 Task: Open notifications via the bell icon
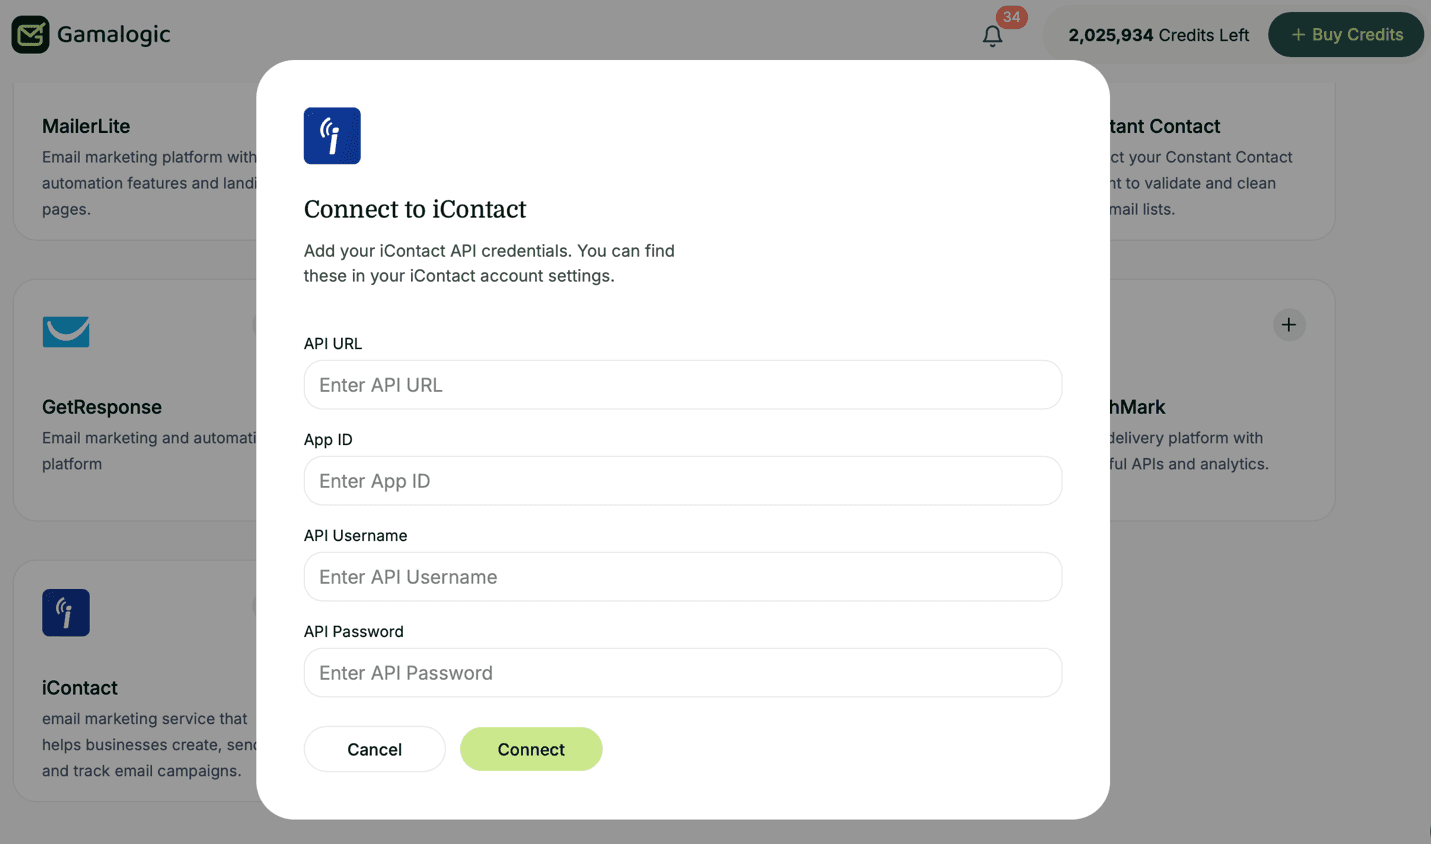click(x=992, y=36)
